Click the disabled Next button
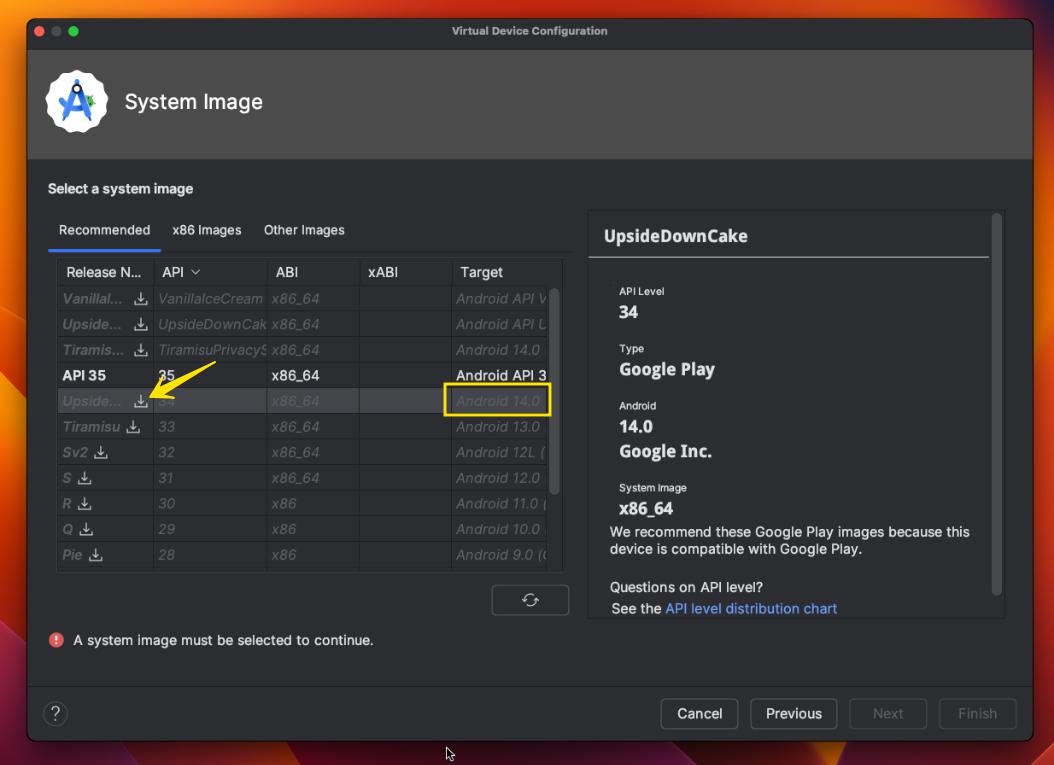Image resolution: width=1054 pixels, height=765 pixels. tap(888, 713)
